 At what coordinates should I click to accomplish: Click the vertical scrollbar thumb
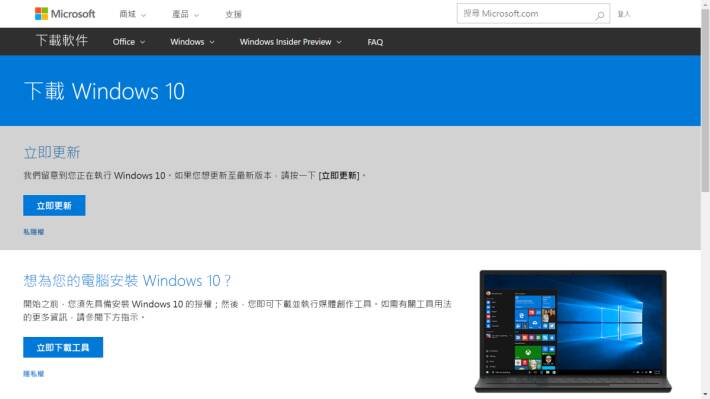[x=705, y=100]
